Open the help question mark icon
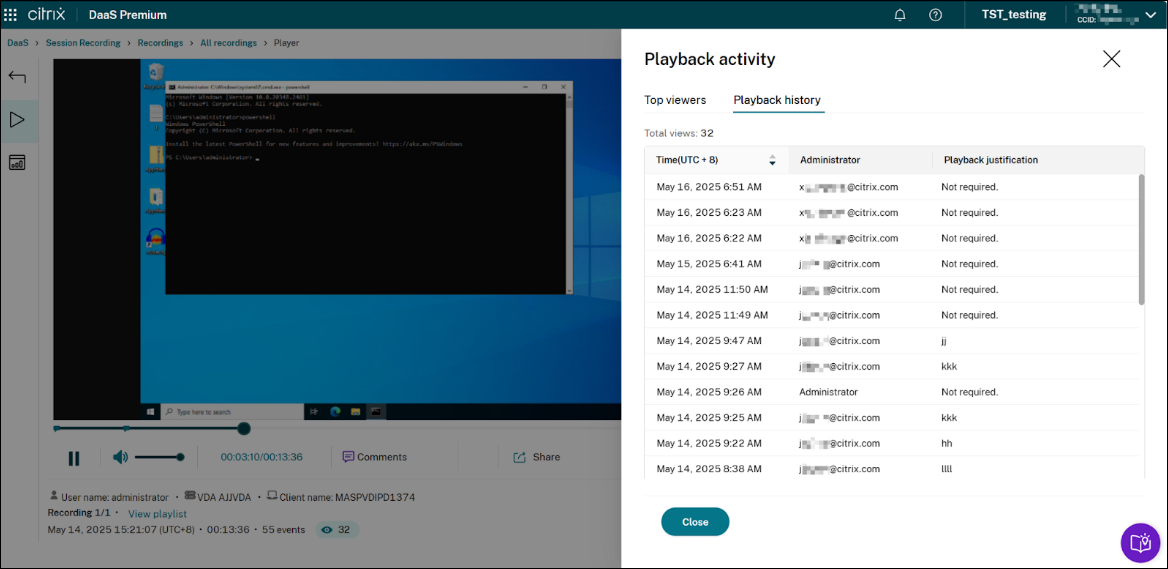The image size is (1168, 569). point(936,15)
